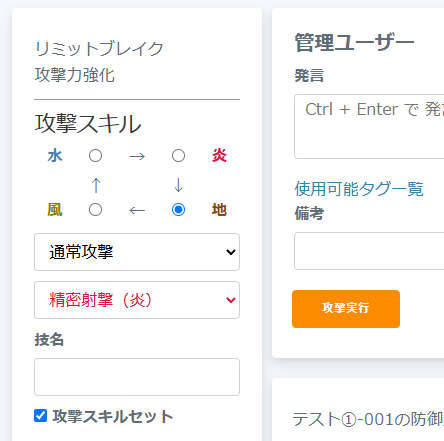
Task: Click the 攻撃実行 orange button
Action: click(x=346, y=309)
